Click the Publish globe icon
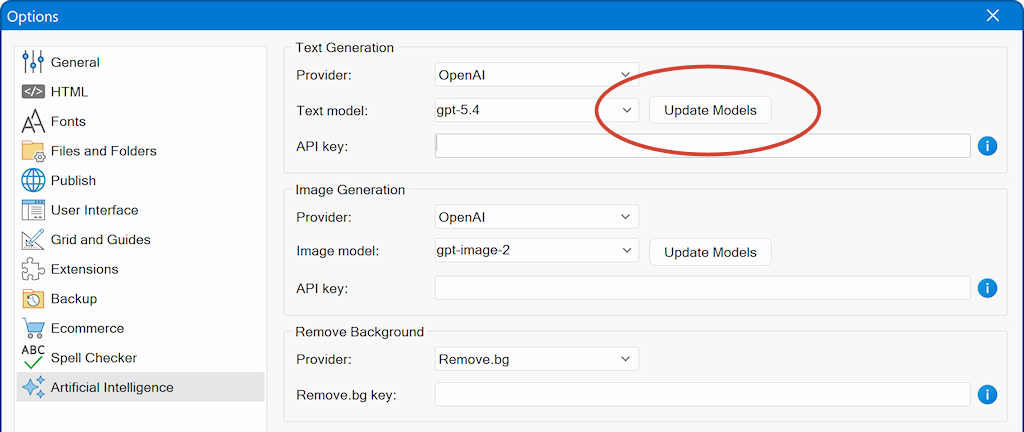This screenshot has height=432, width=1024. [33, 181]
